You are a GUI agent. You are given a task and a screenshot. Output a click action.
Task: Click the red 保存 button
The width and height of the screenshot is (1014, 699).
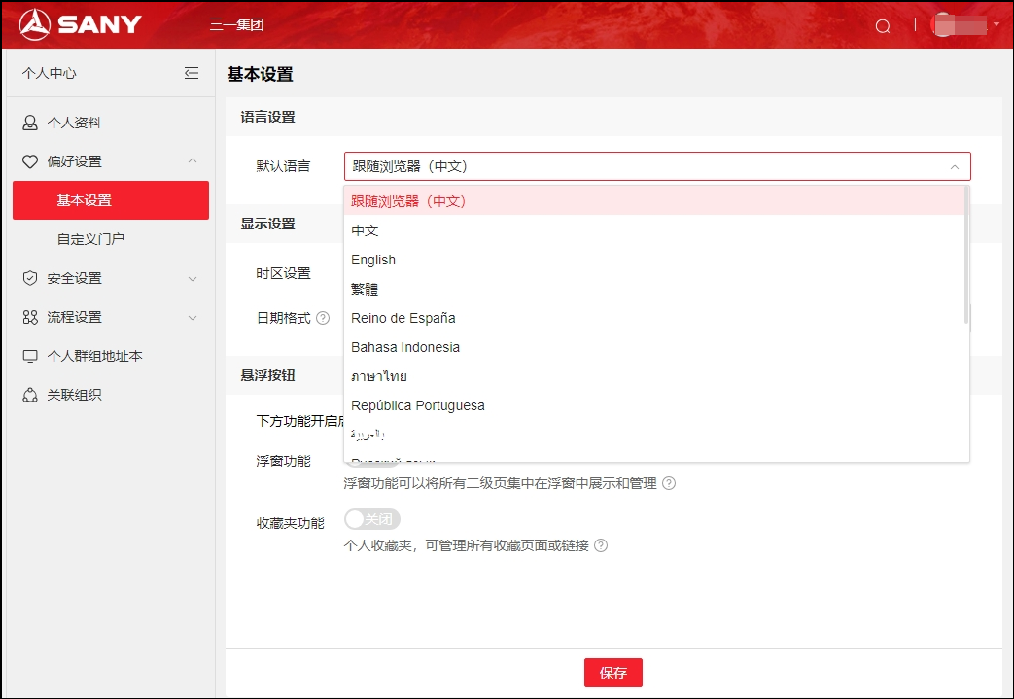coord(613,672)
